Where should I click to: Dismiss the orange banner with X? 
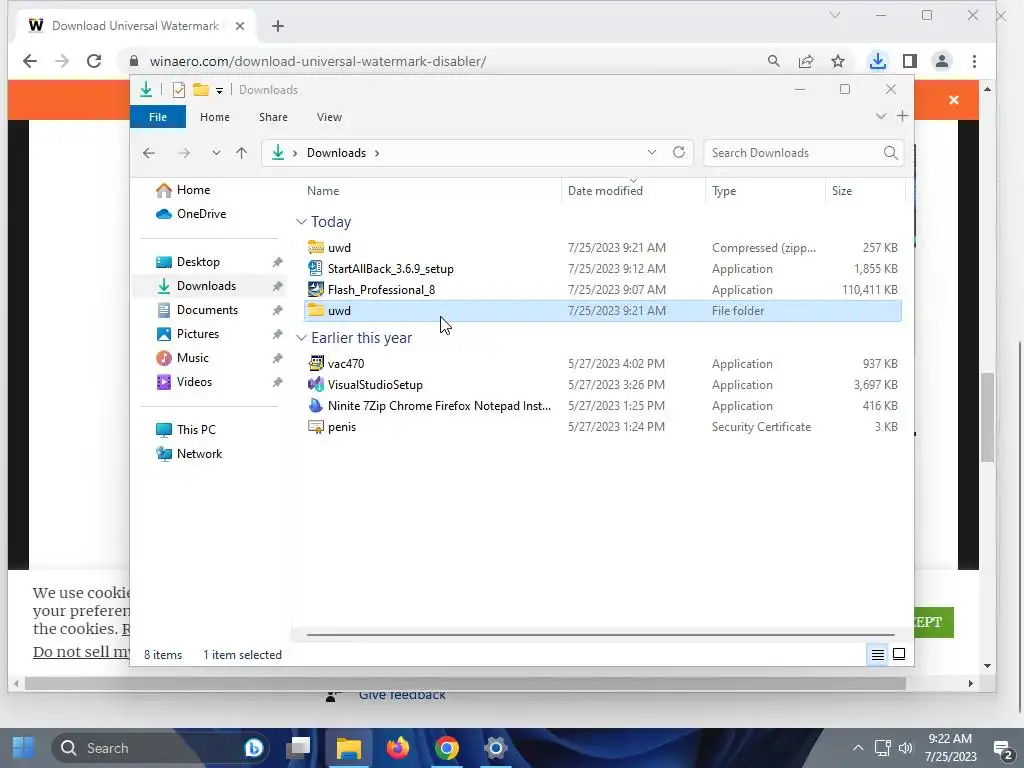tap(954, 100)
